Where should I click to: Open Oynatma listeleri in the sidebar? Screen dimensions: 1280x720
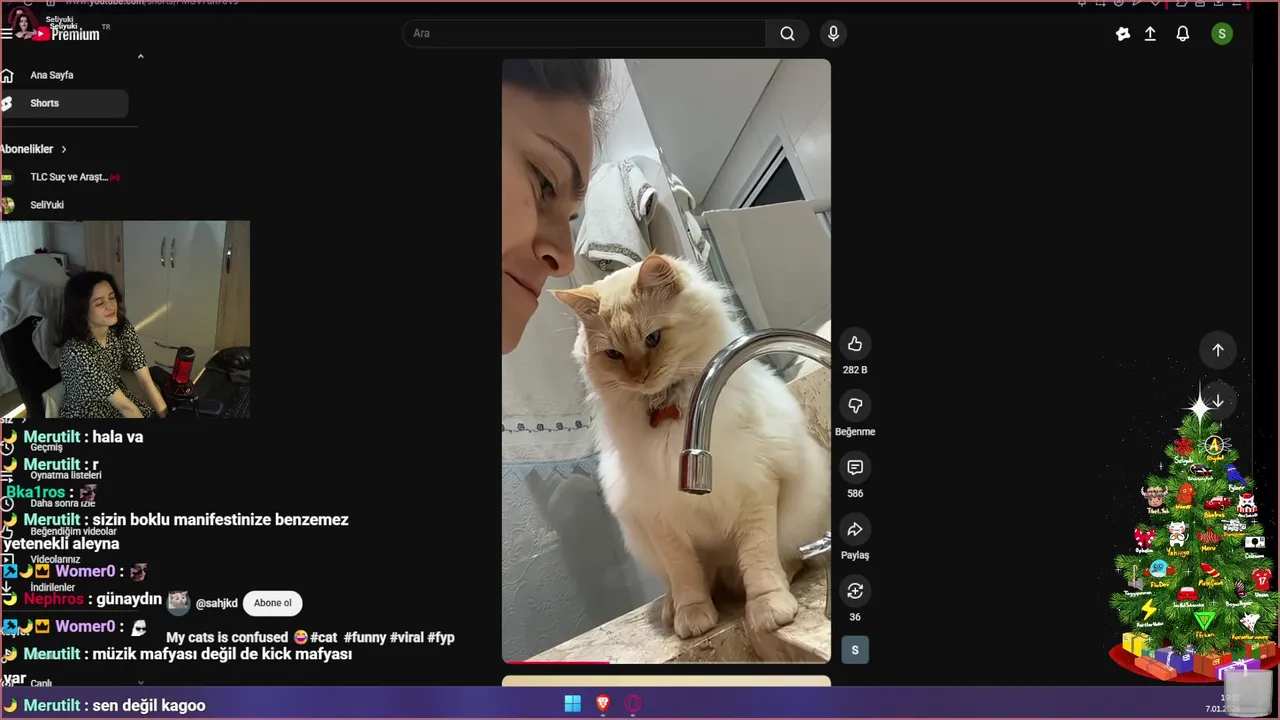click(x=65, y=476)
